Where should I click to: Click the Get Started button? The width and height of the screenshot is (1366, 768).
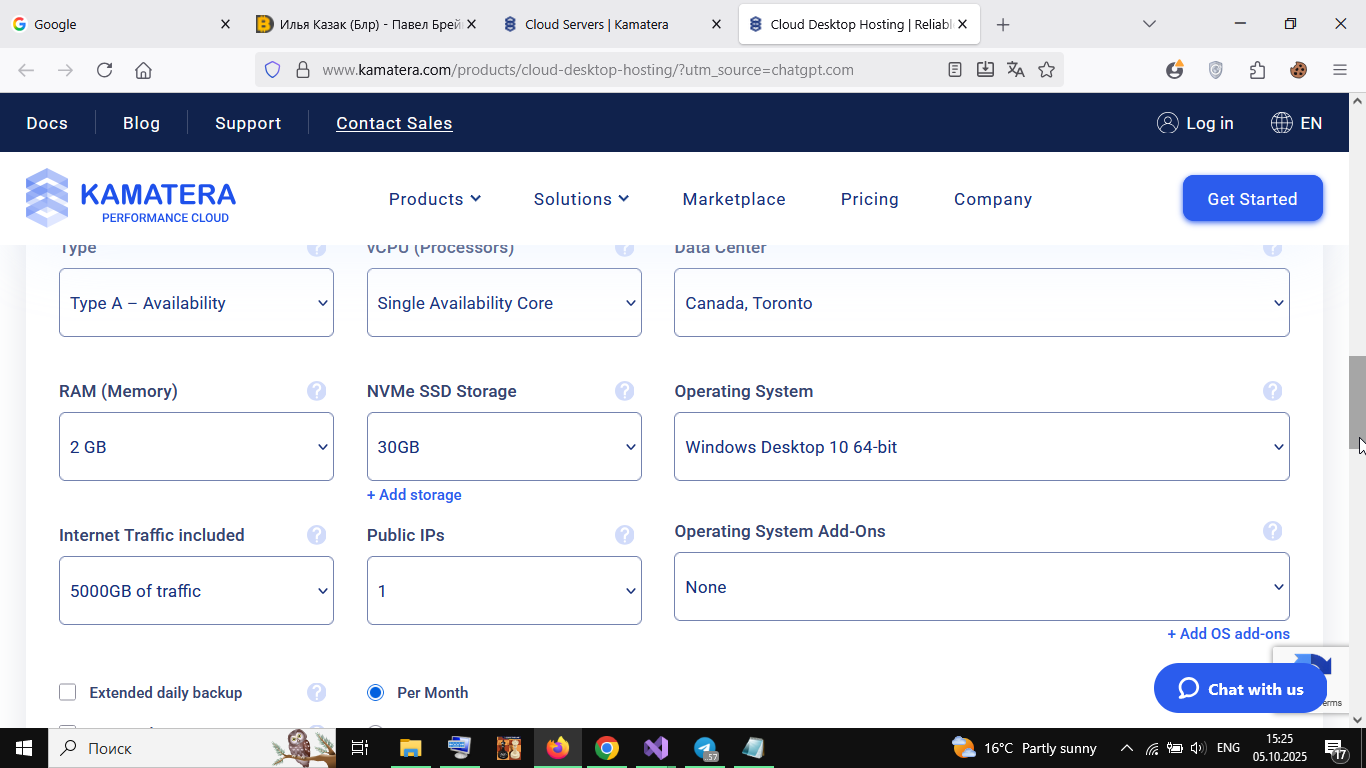click(1252, 199)
